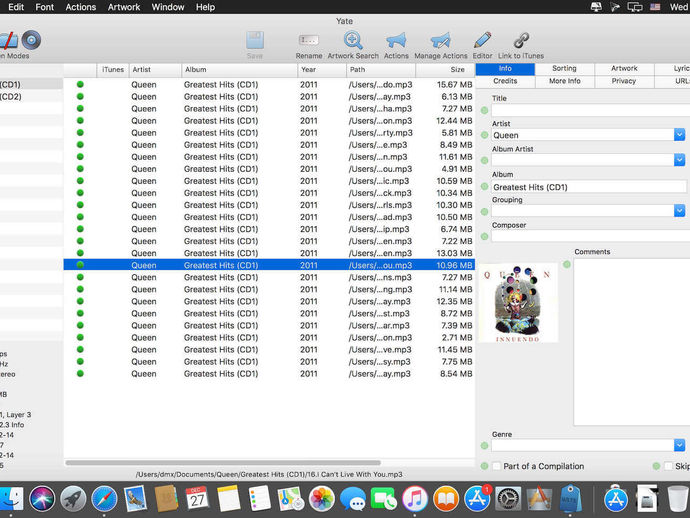Image resolution: width=690 pixels, height=518 pixels.
Task: Open Manage Actions tool
Action: (440, 40)
